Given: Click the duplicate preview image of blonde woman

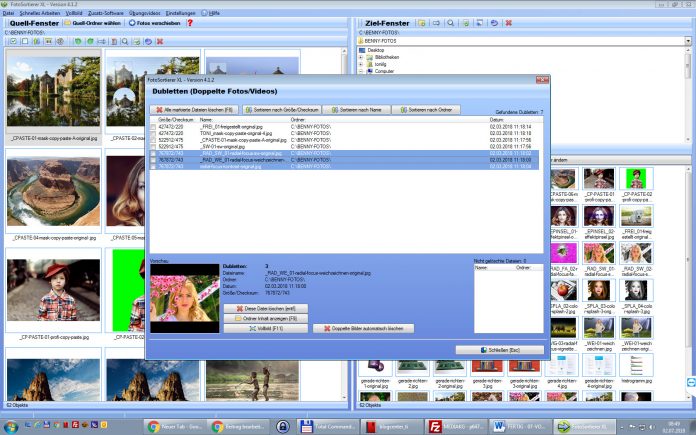Looking at the screenshot, I should coord(185,298).
